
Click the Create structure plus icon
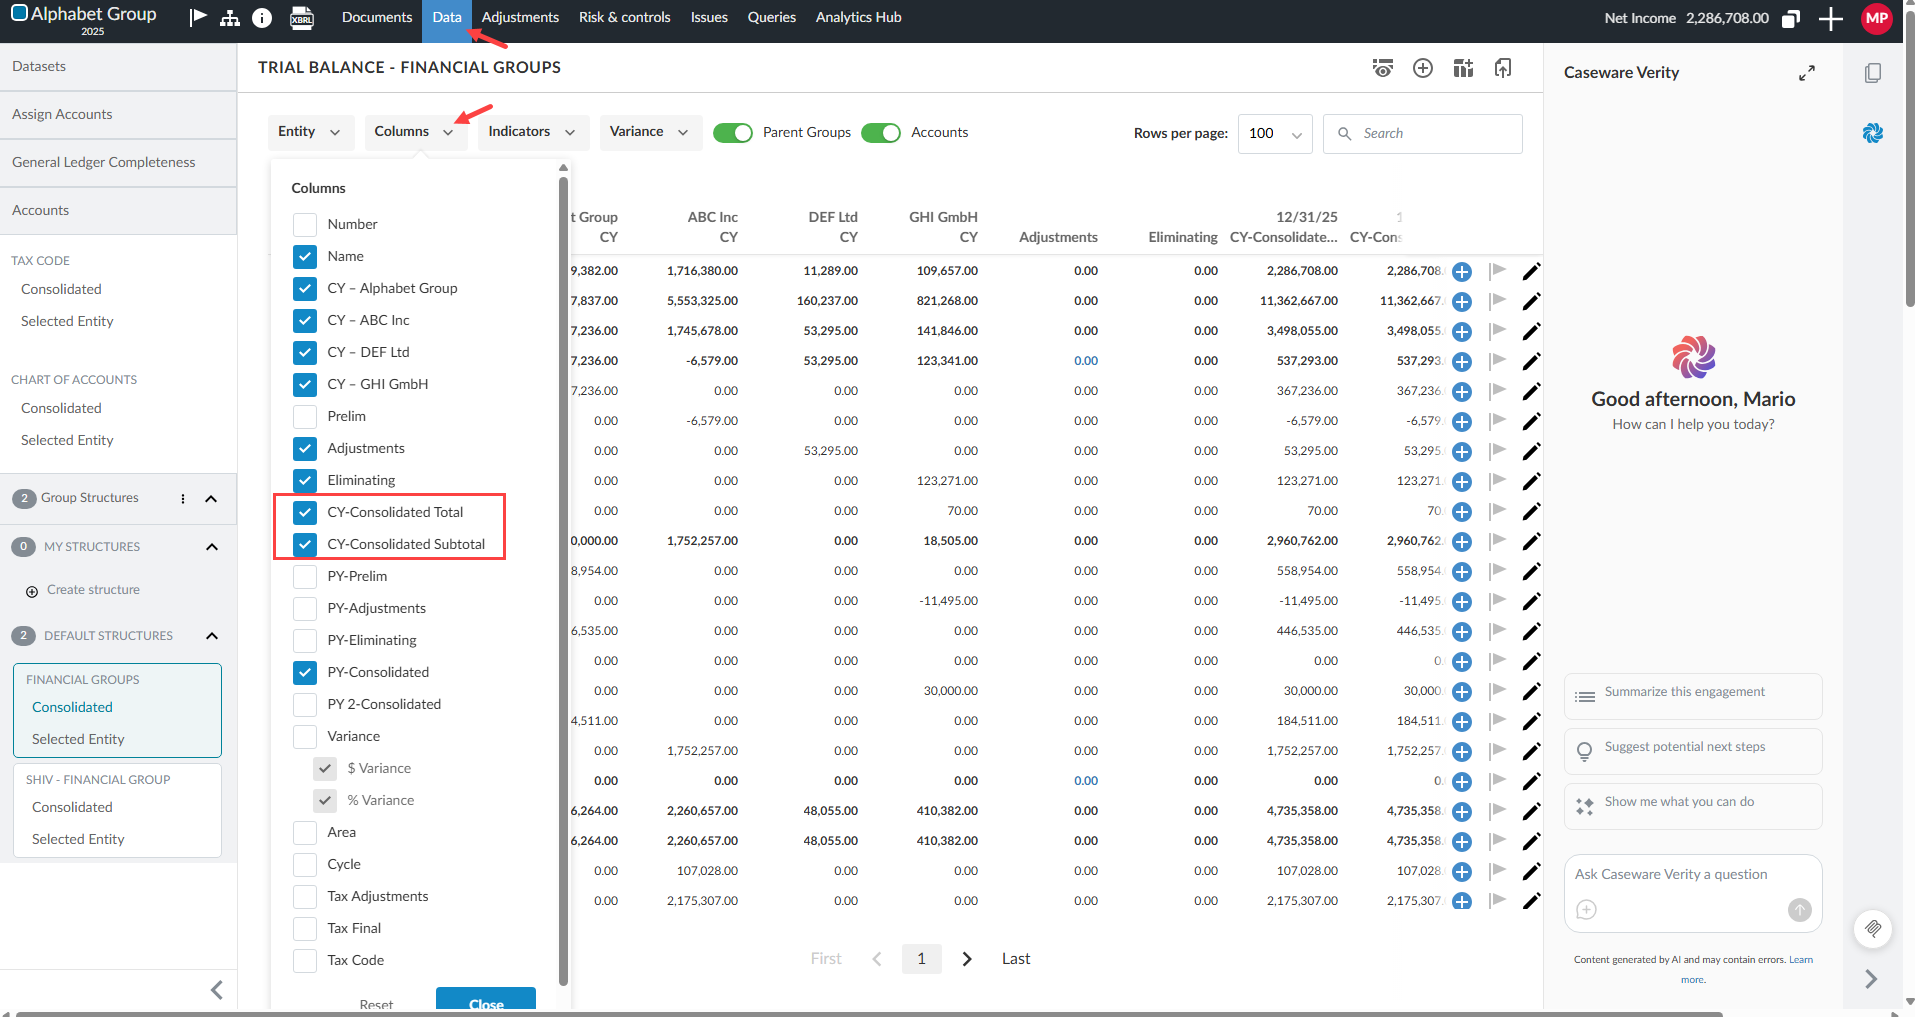32,591
